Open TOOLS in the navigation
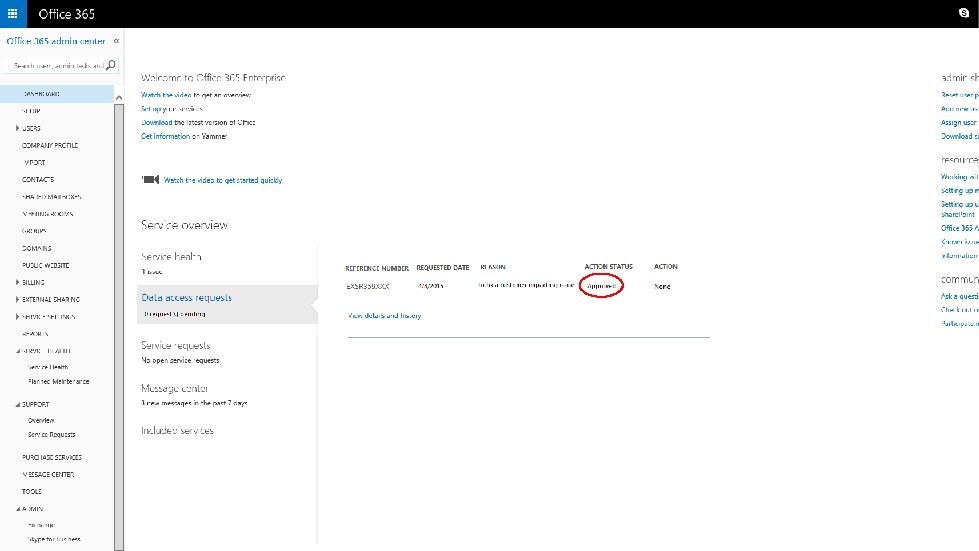The image size is (979, 551). [32, 492]
